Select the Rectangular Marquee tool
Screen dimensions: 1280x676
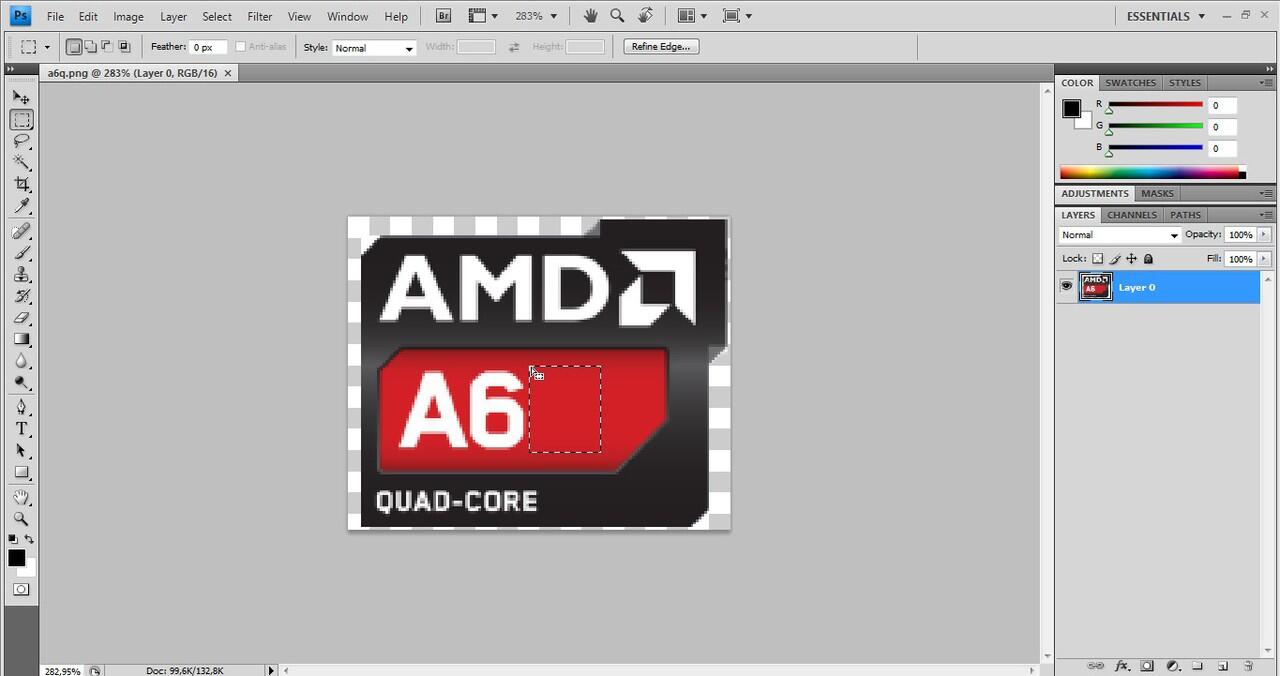coord(21,120)
